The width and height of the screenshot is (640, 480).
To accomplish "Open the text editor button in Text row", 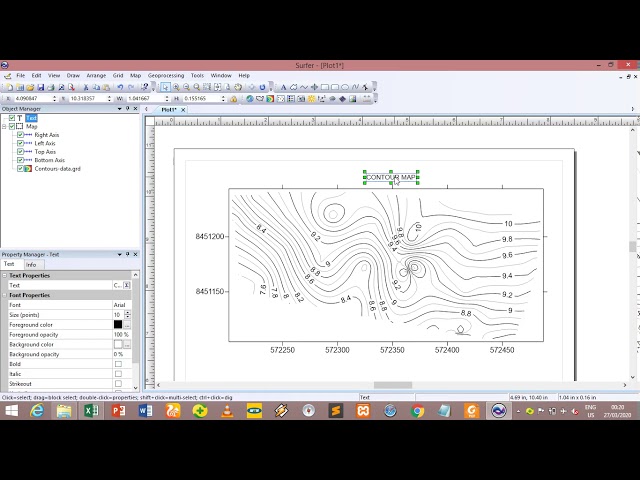I will (x=127, y=285).
